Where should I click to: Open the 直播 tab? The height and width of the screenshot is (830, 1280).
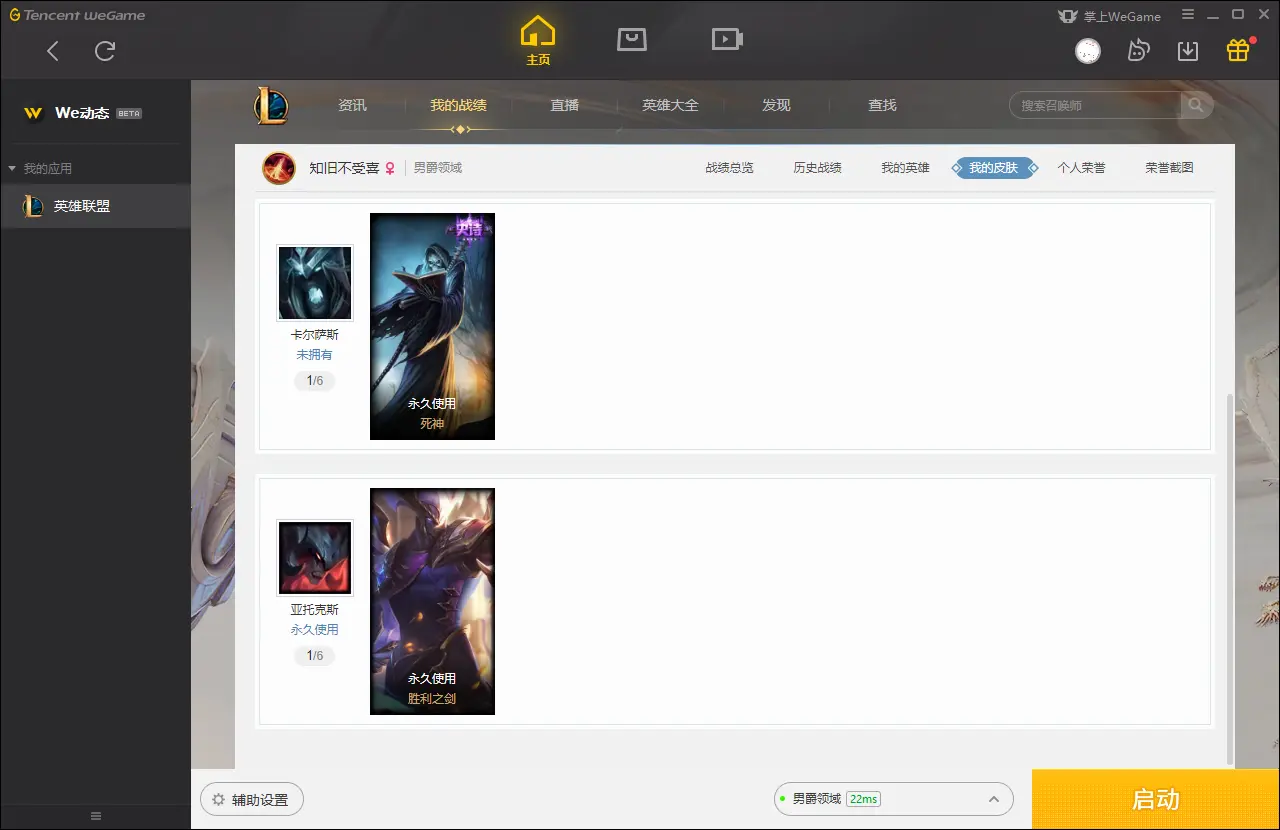point(564,105)
